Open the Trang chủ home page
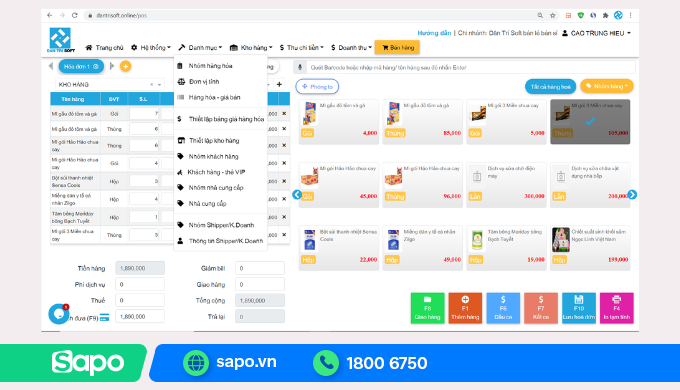 (x=104, y=48)
